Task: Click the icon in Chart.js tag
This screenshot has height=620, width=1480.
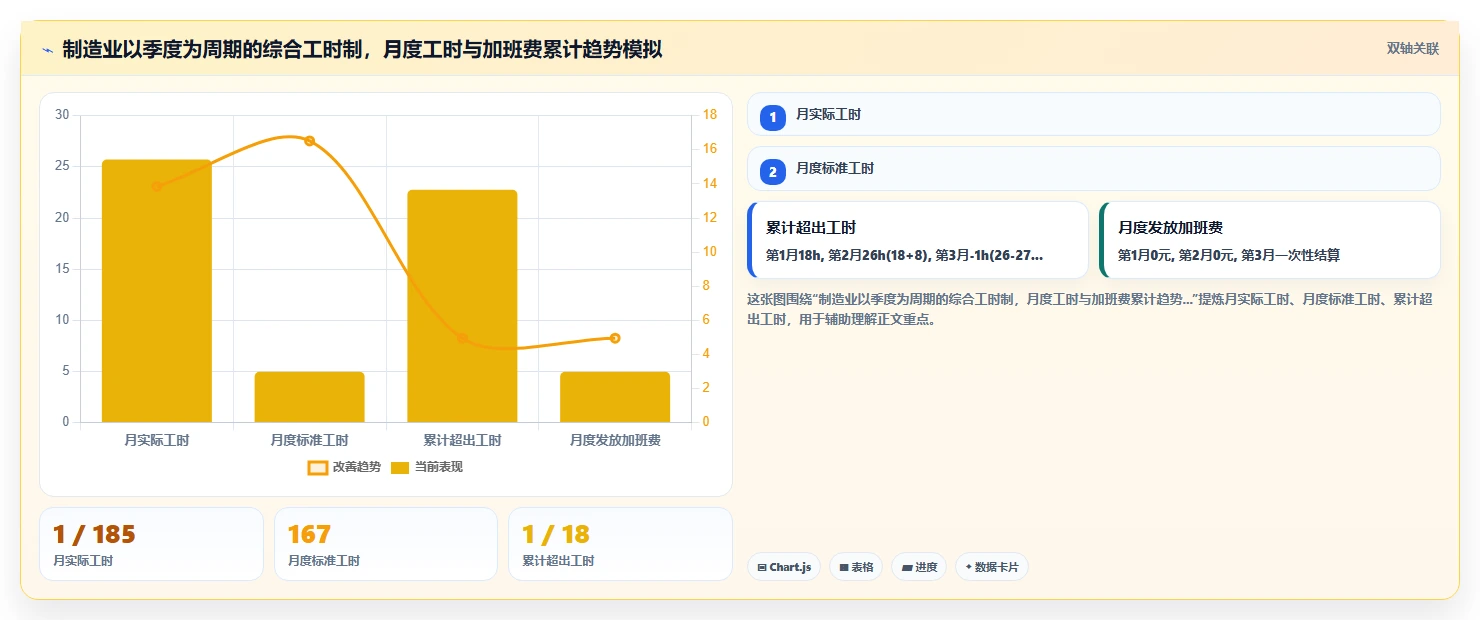Action: pos(762,567)
